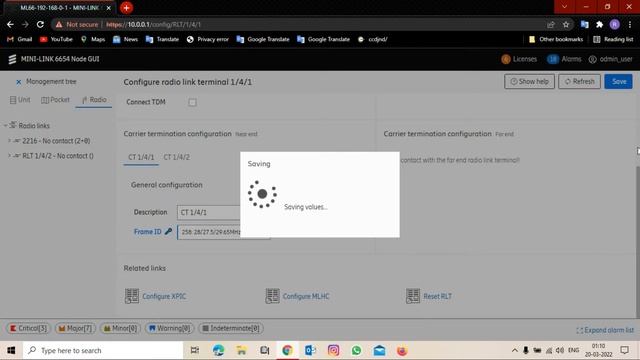Image resolution: width=640 pixels, height=360 pixels.
Task: Select 2216 - No contact (2+0)
Action: tap(56, 141)
